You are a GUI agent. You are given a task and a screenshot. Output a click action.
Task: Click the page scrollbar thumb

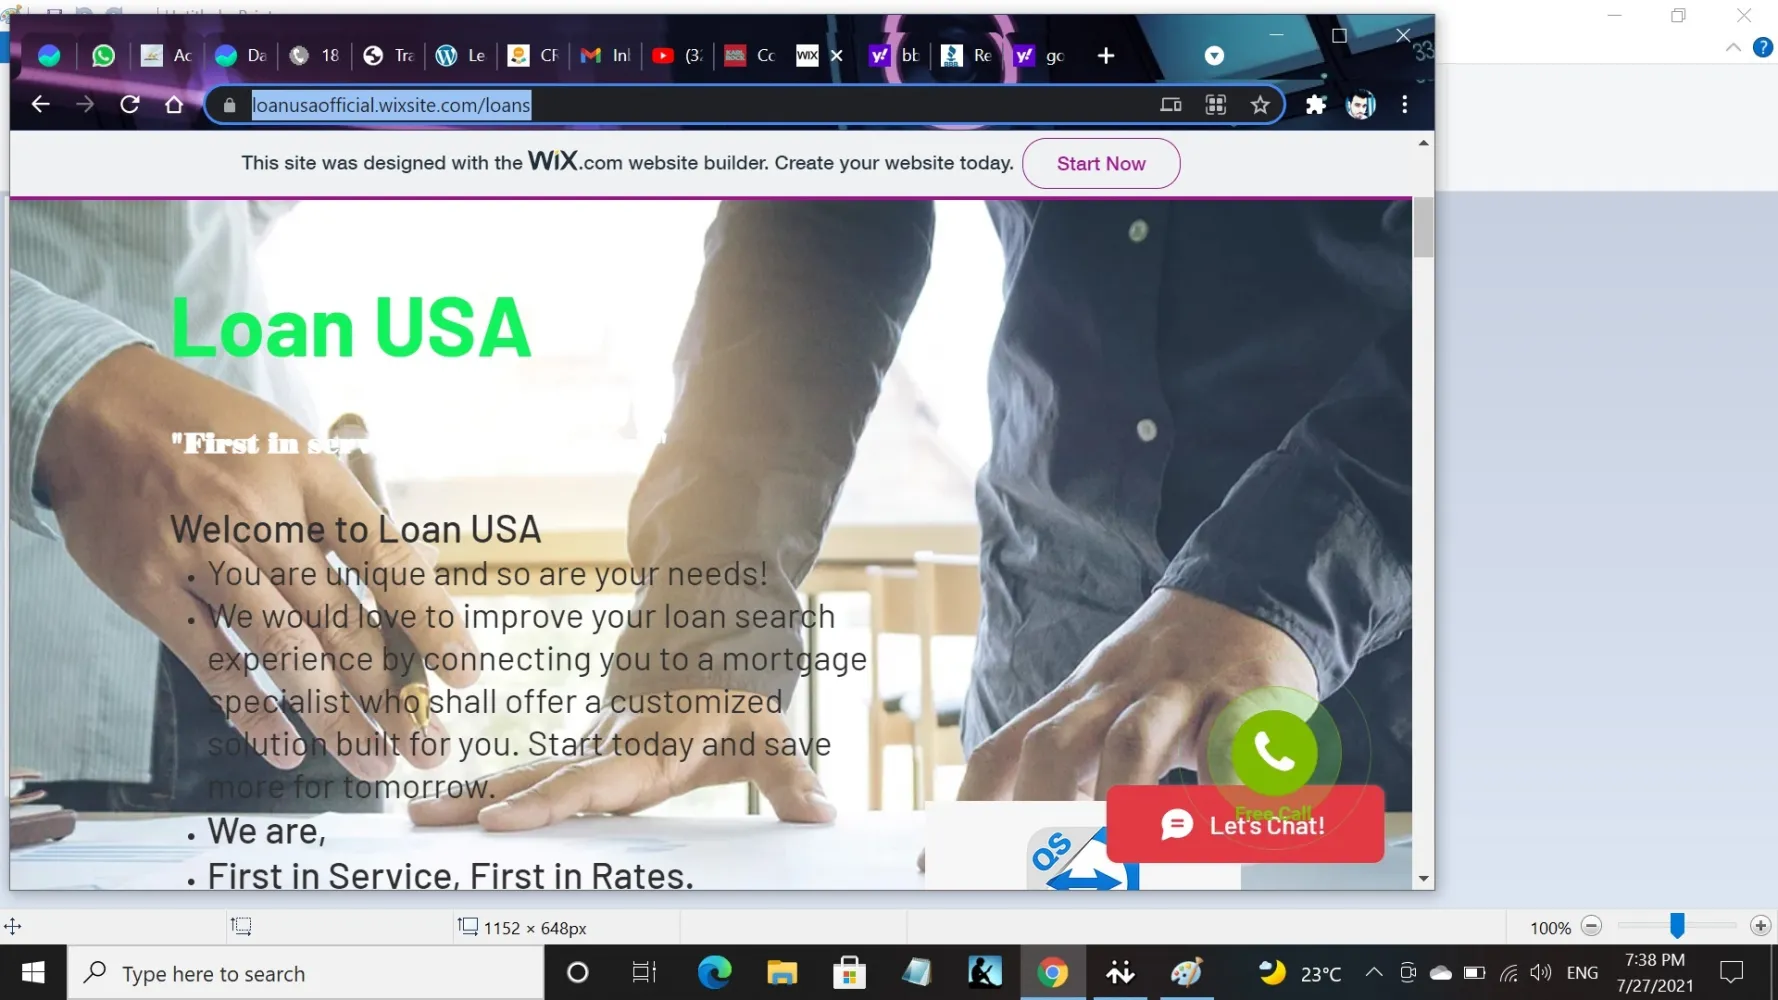(1423, 227)
